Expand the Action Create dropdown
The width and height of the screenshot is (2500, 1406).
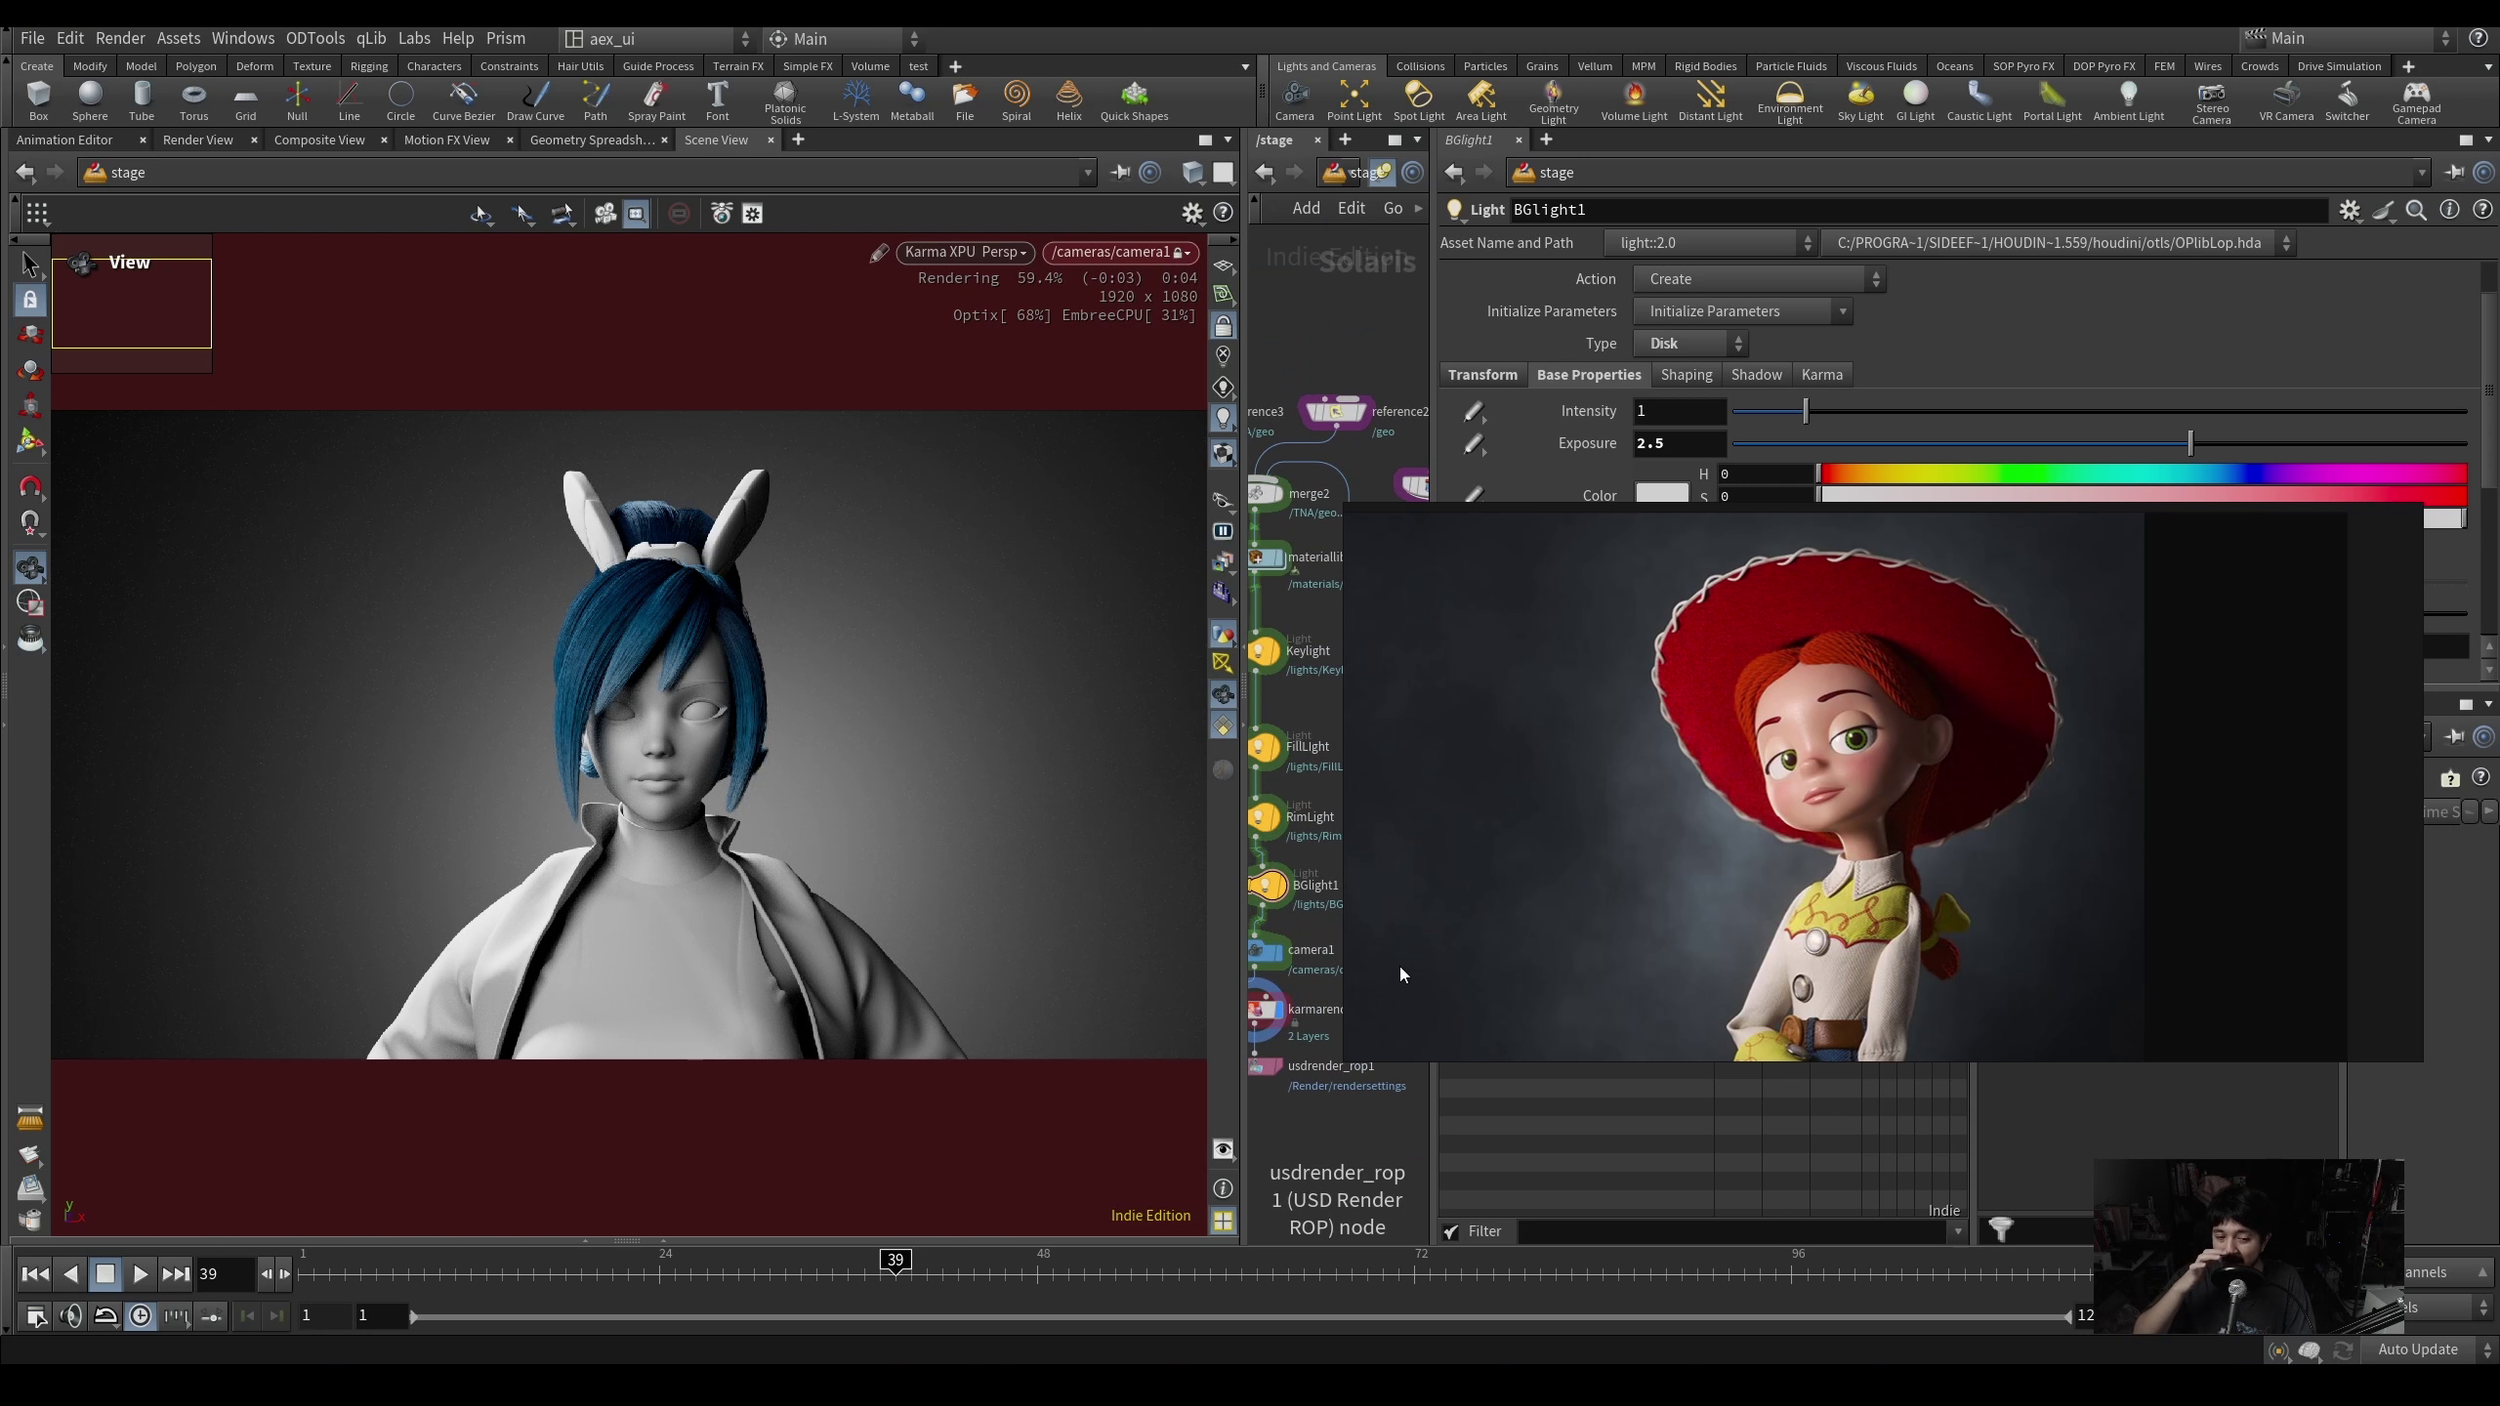point(1758,279)
